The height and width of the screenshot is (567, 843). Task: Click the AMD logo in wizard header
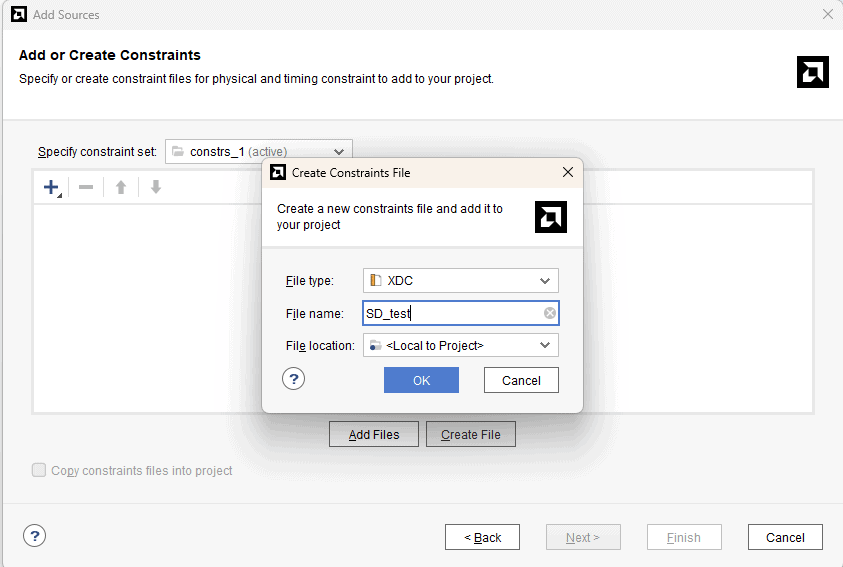(x=812, y=72)
